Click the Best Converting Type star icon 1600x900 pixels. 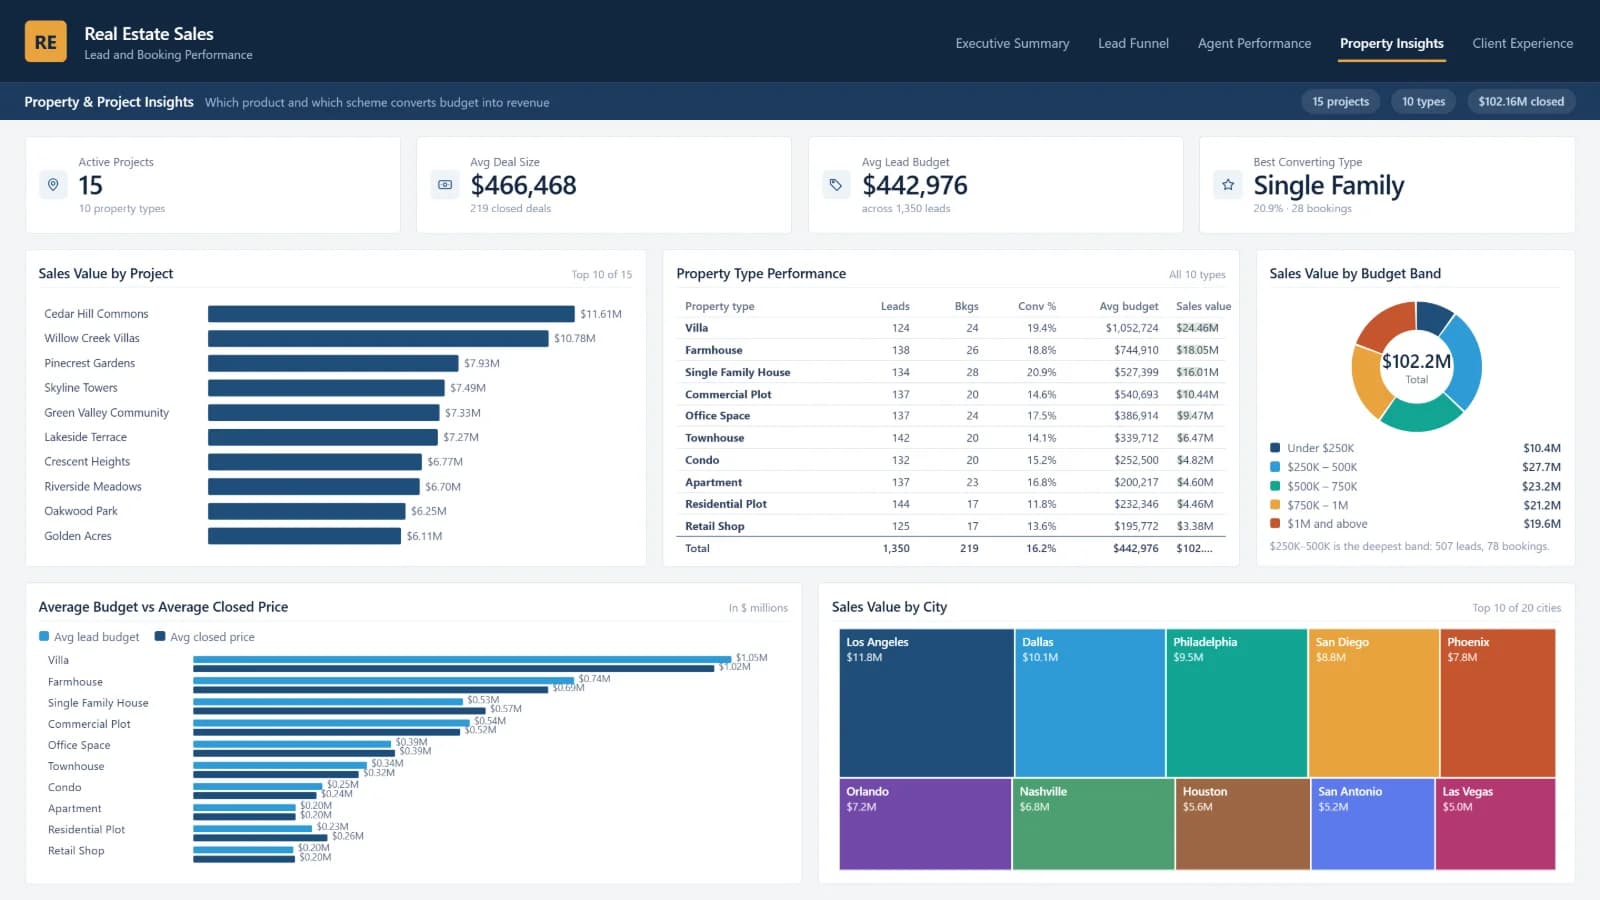coord(1228,185)
